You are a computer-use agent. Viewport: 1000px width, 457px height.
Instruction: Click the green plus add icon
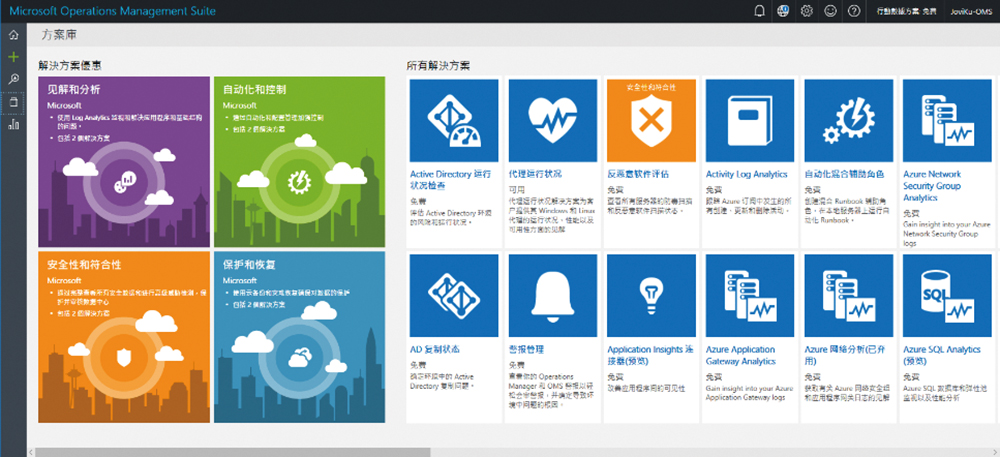click(x=13, y=57)
